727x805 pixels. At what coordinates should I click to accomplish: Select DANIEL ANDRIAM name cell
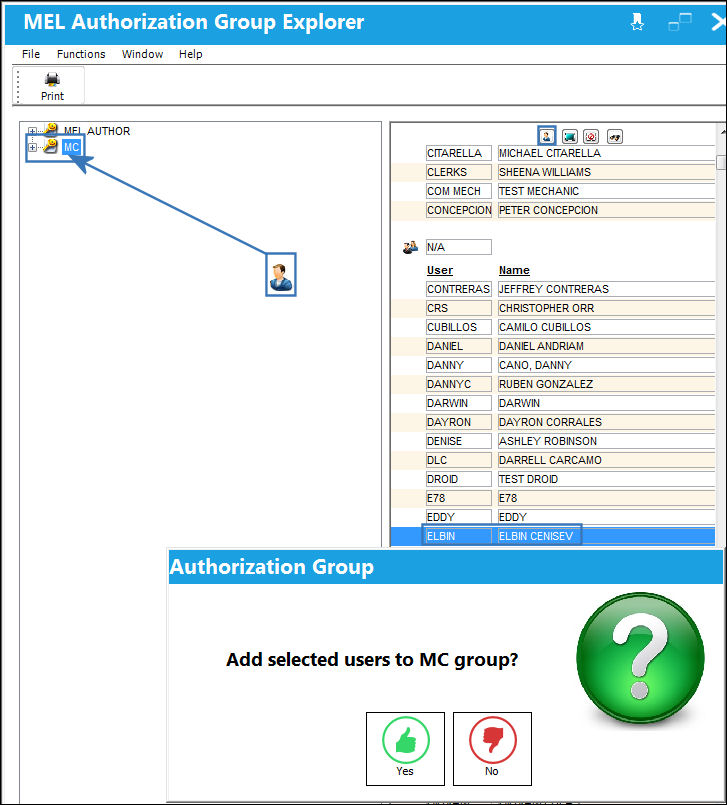pos(606,346)
